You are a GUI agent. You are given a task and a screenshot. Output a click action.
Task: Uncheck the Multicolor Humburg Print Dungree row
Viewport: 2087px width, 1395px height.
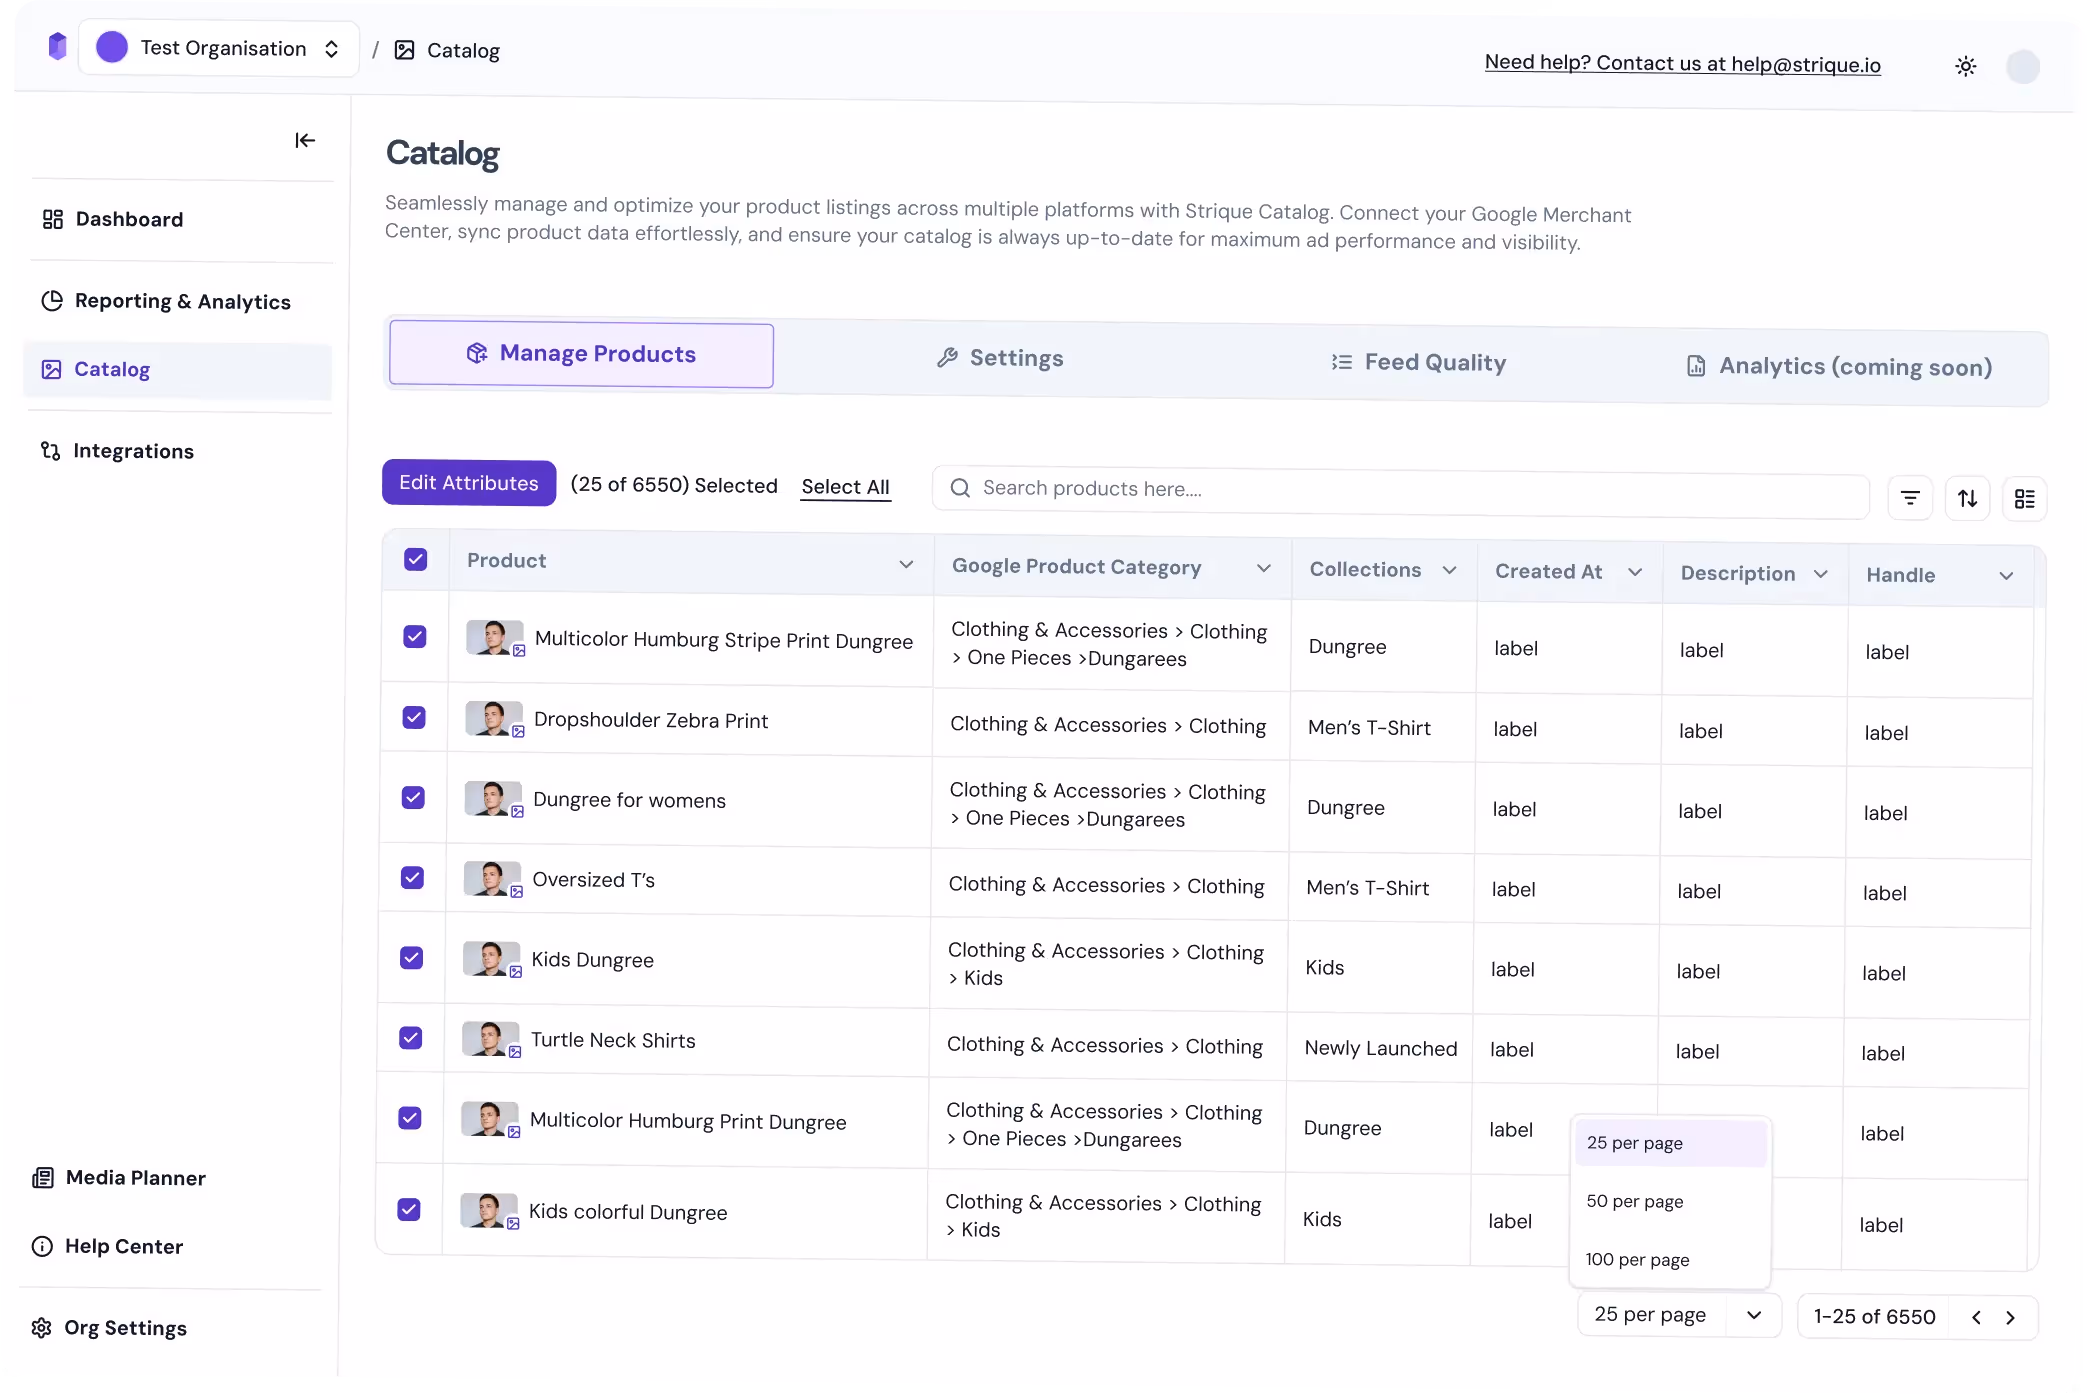(410, 1118)
